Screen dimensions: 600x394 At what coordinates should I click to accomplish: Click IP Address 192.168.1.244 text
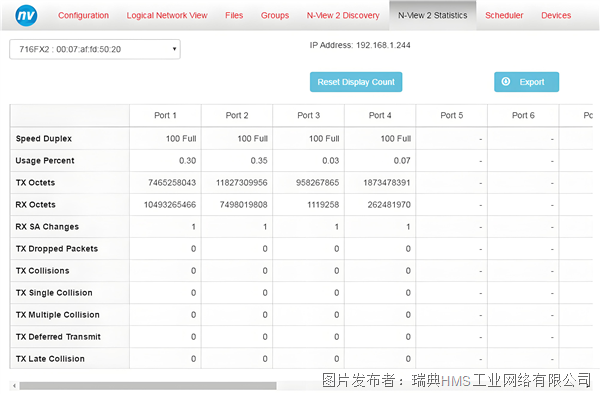coord(360,45)
